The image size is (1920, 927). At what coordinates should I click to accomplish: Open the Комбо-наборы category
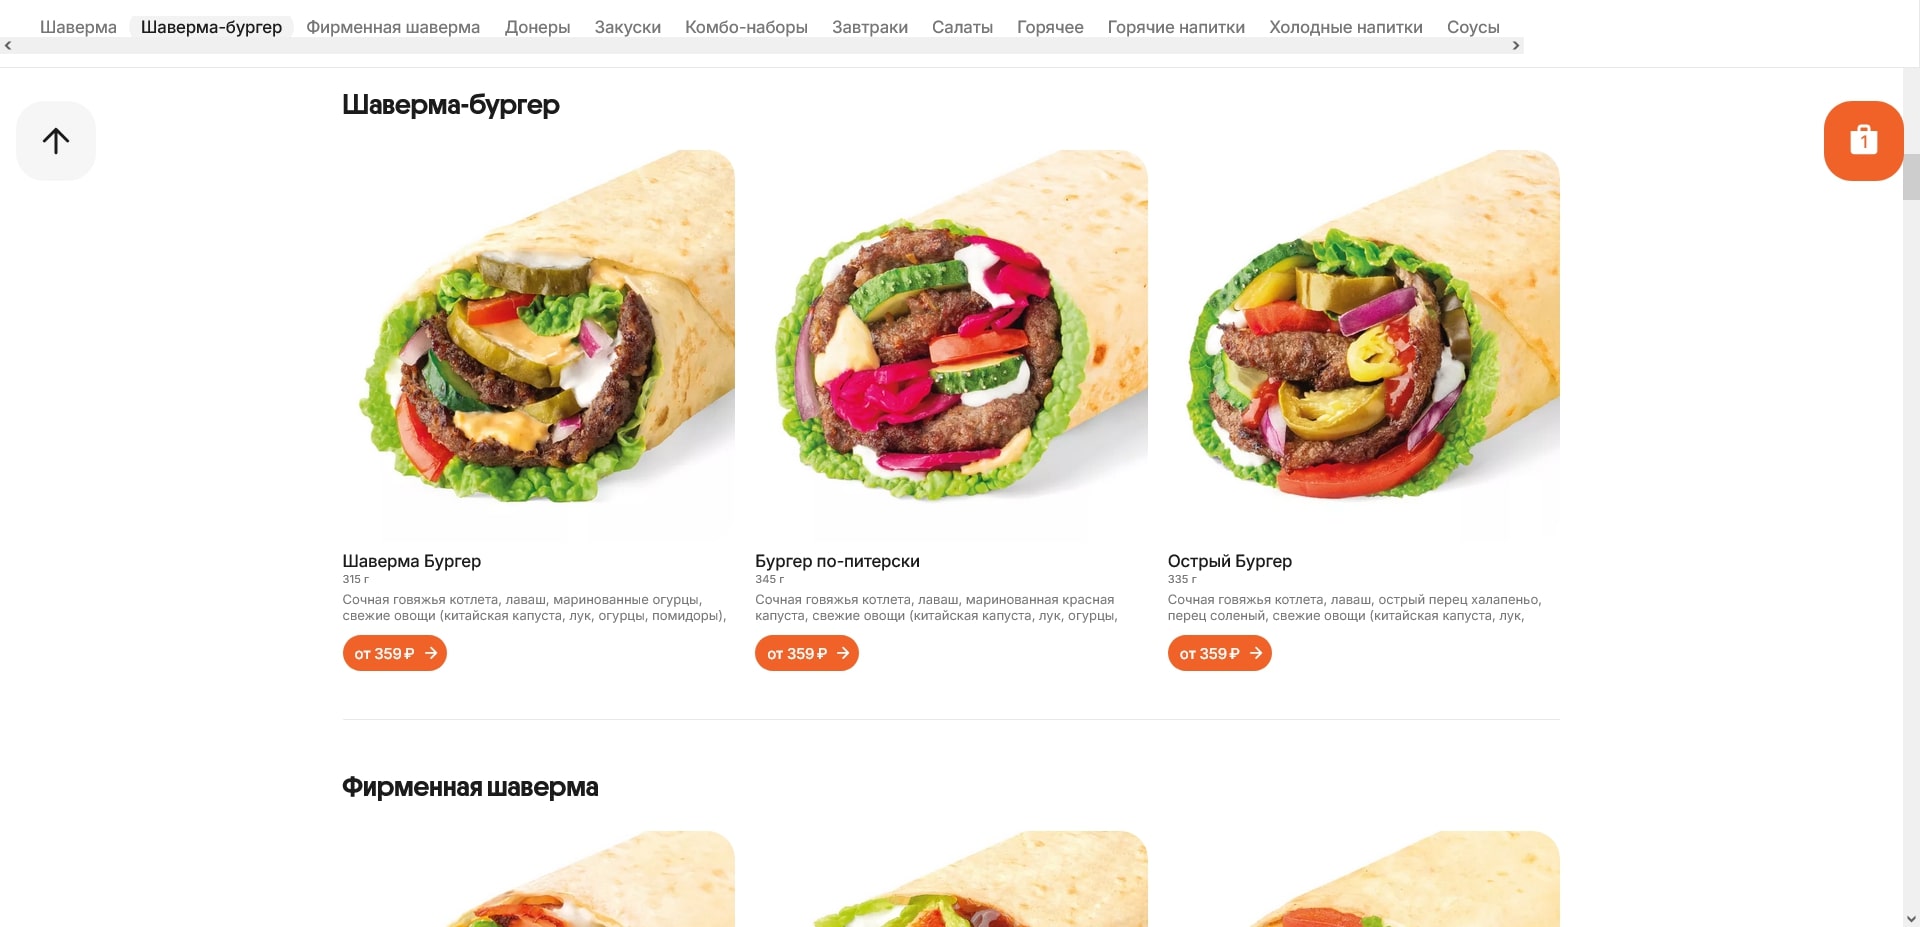(x=746, y=27)
